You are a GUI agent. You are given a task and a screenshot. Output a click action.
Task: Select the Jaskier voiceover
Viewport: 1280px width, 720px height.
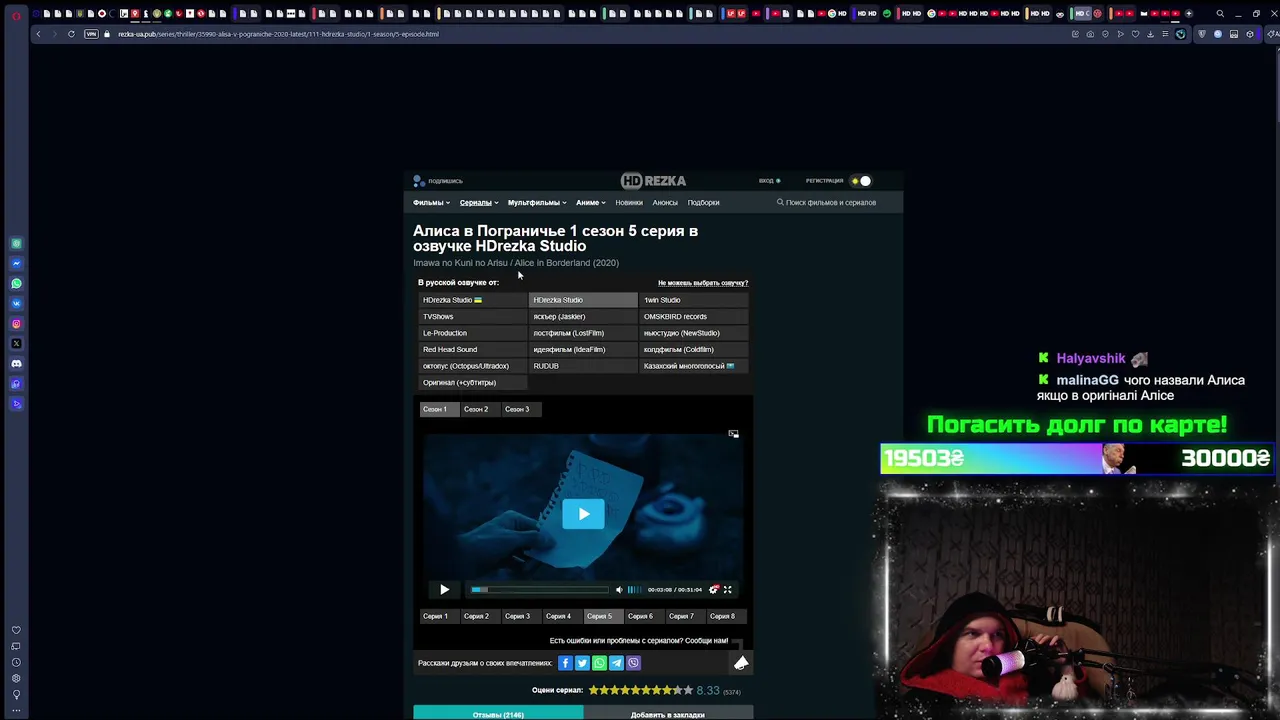(583, 317)
